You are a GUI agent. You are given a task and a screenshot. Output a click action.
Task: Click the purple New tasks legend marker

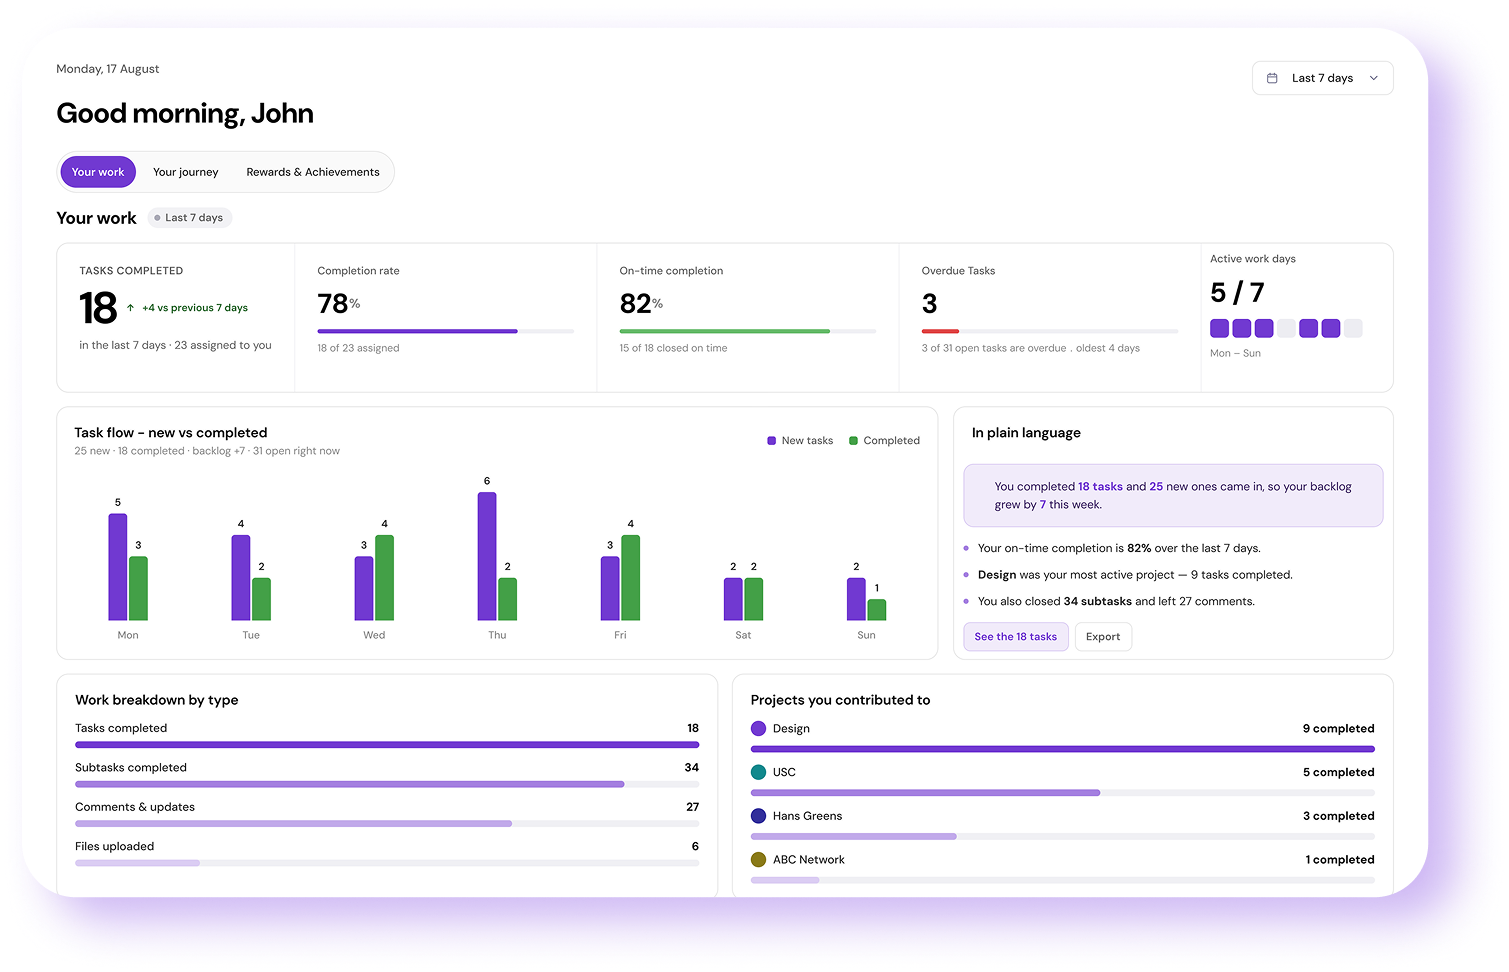click(x=771, y=441)
